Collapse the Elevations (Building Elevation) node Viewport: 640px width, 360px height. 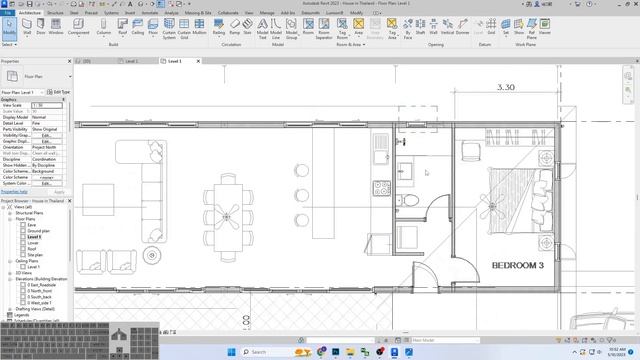tap(10, 279)
